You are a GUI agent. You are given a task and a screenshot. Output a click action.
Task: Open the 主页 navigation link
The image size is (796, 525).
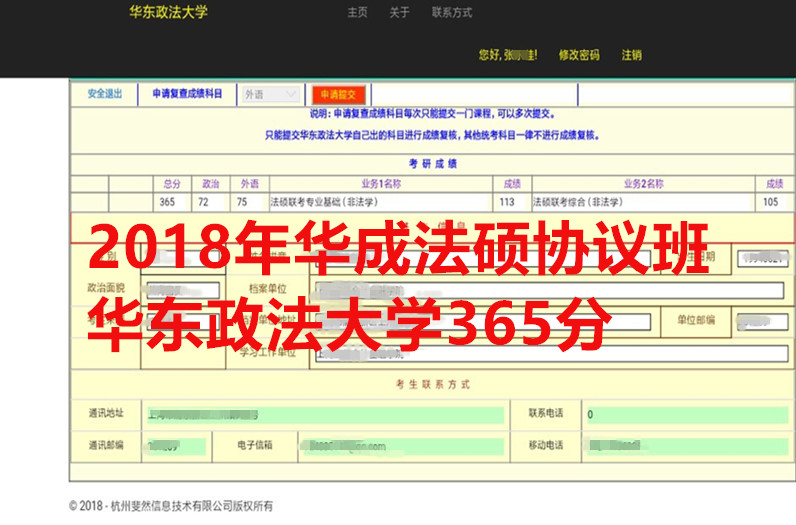pos(357,12)
